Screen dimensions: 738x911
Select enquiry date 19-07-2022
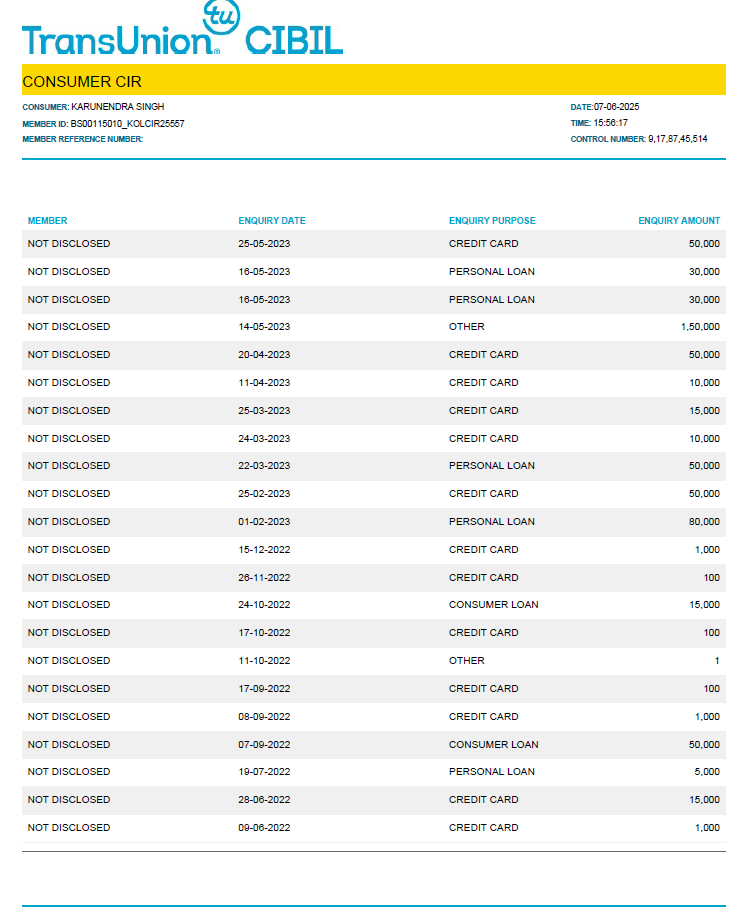[264, 772]
